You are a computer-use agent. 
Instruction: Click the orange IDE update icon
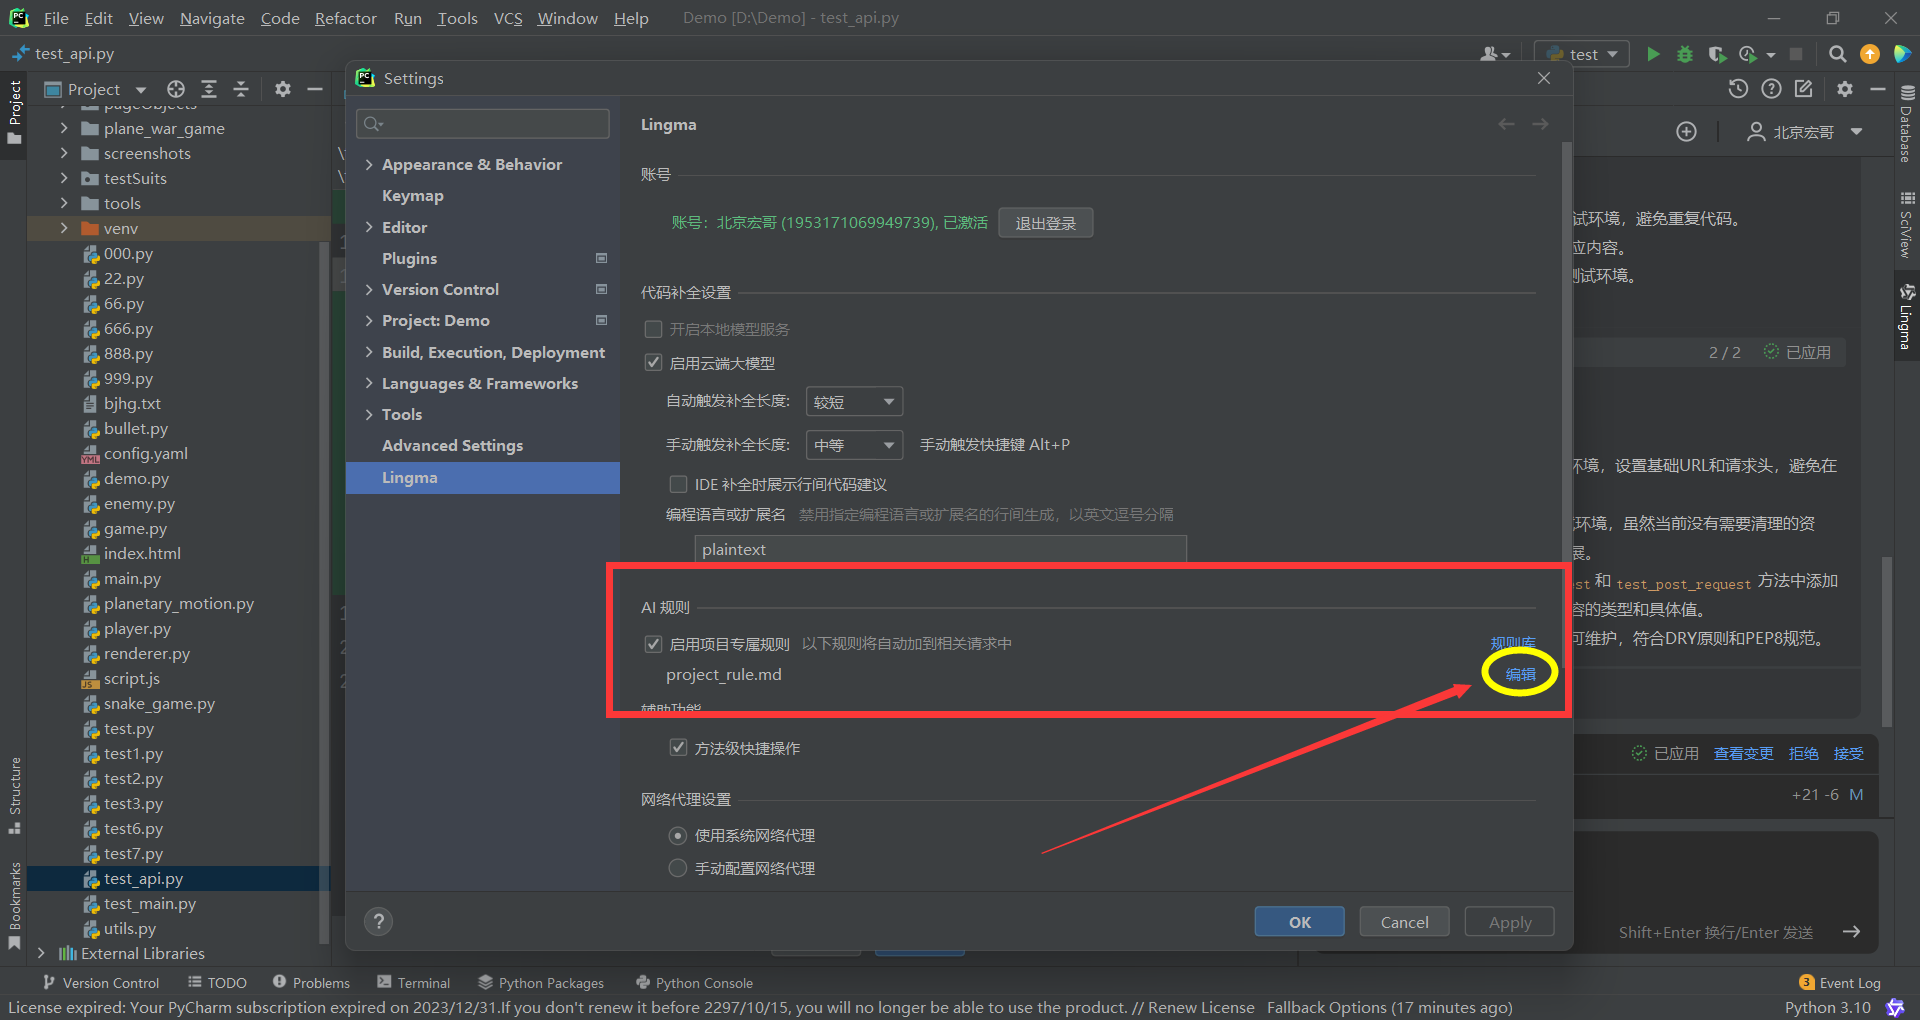(x=1869, y=54)
